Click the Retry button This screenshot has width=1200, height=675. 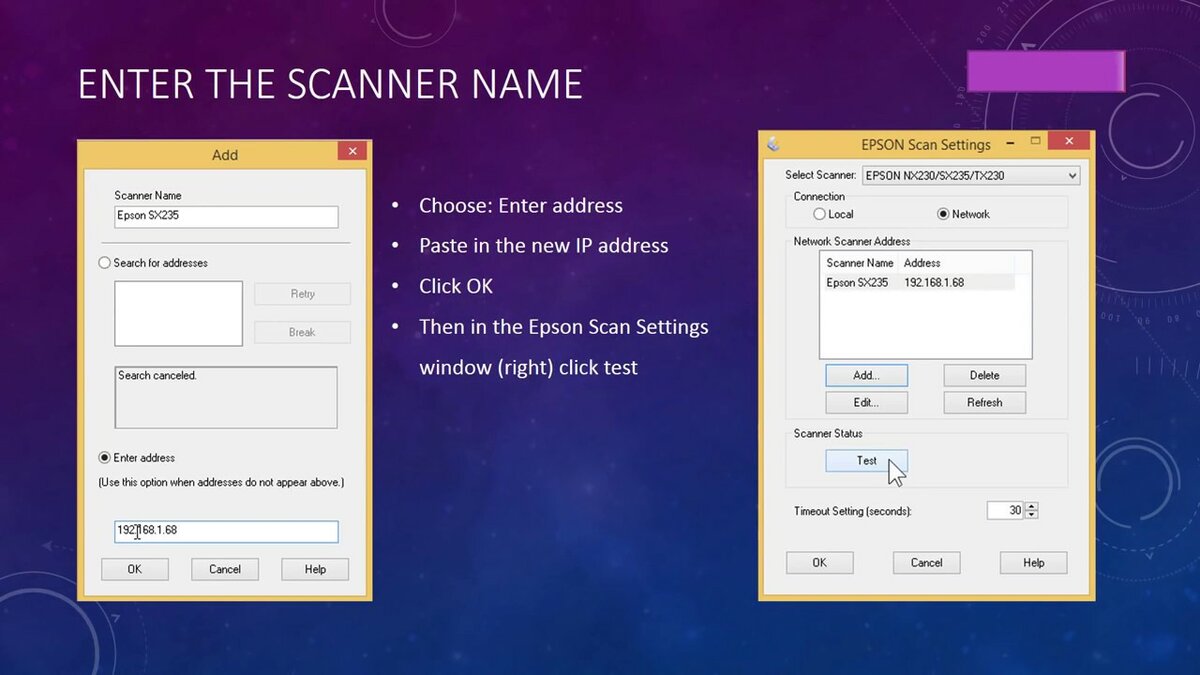point(302,294)
